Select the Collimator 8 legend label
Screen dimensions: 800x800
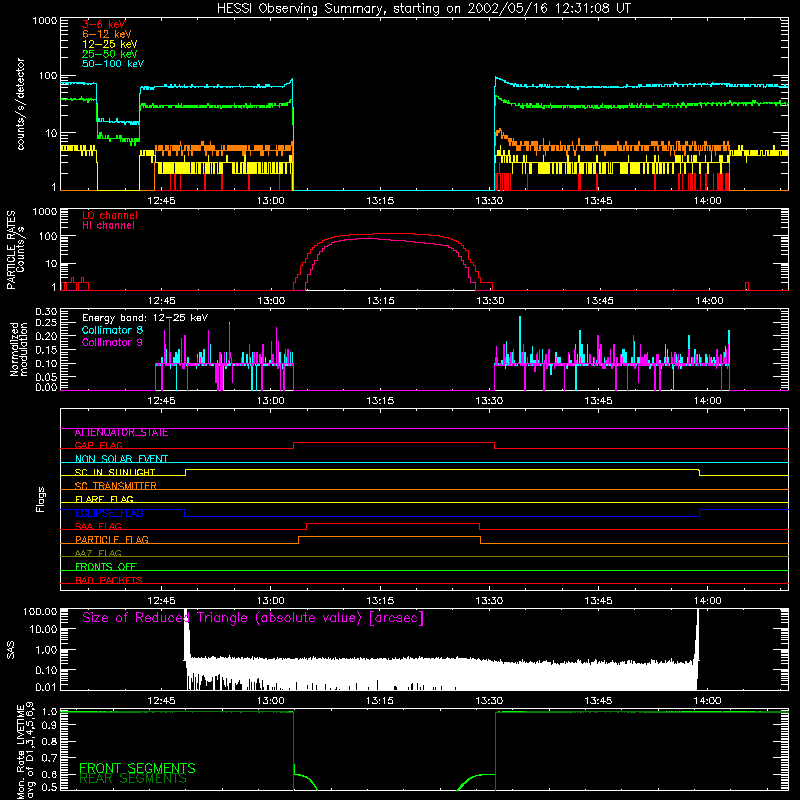[113, 330]
